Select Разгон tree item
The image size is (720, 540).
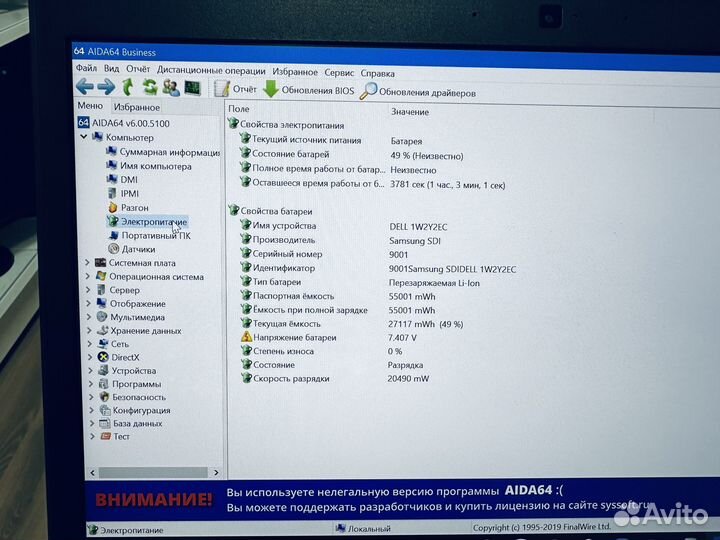pos(128,208)
